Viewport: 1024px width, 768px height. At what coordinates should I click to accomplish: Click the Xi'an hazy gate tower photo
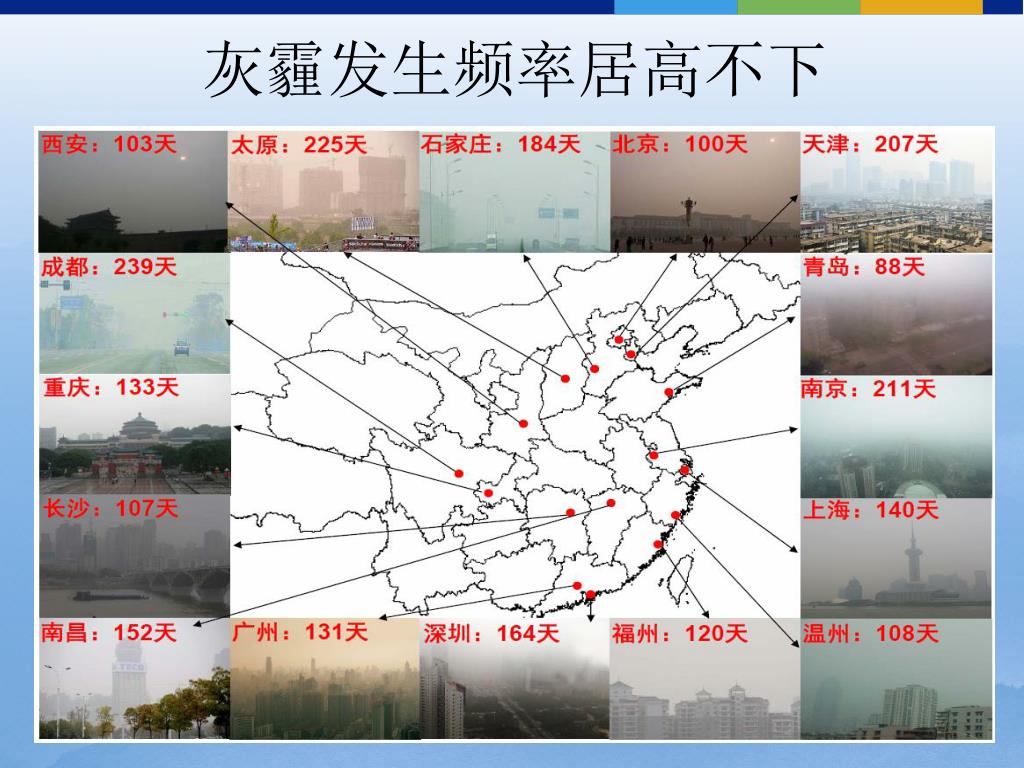coord(133,191)
